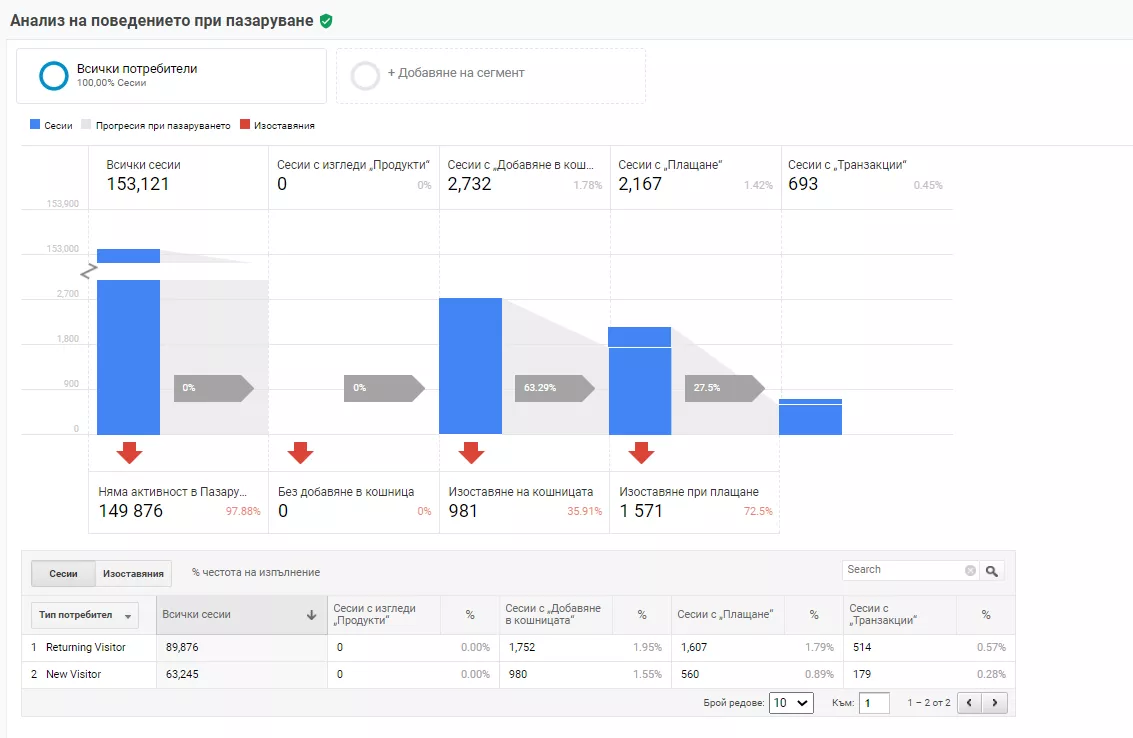1133x738 pixels.
Task: Click + Добавяне на сегмент
Action: coord(456,73)
